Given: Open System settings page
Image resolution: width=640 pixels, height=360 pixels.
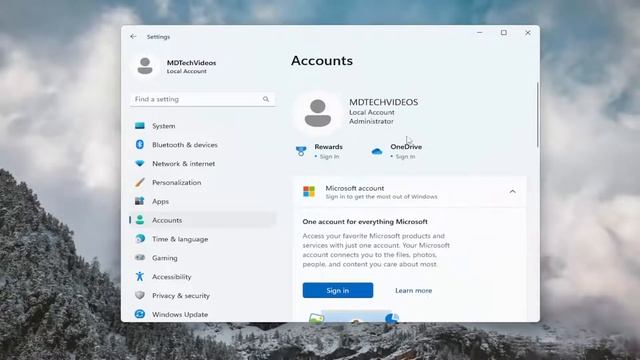Looking at the screenshot, I should point(202,126).
